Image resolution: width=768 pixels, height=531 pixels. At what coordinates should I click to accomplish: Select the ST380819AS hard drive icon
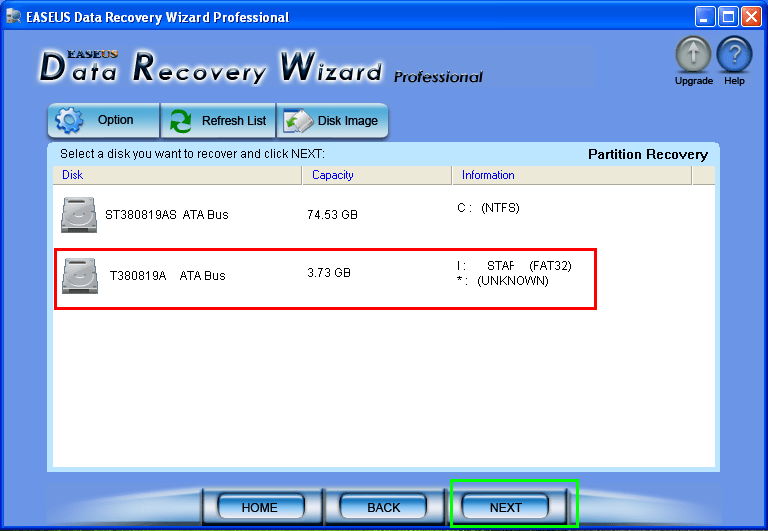pos(79,215)
